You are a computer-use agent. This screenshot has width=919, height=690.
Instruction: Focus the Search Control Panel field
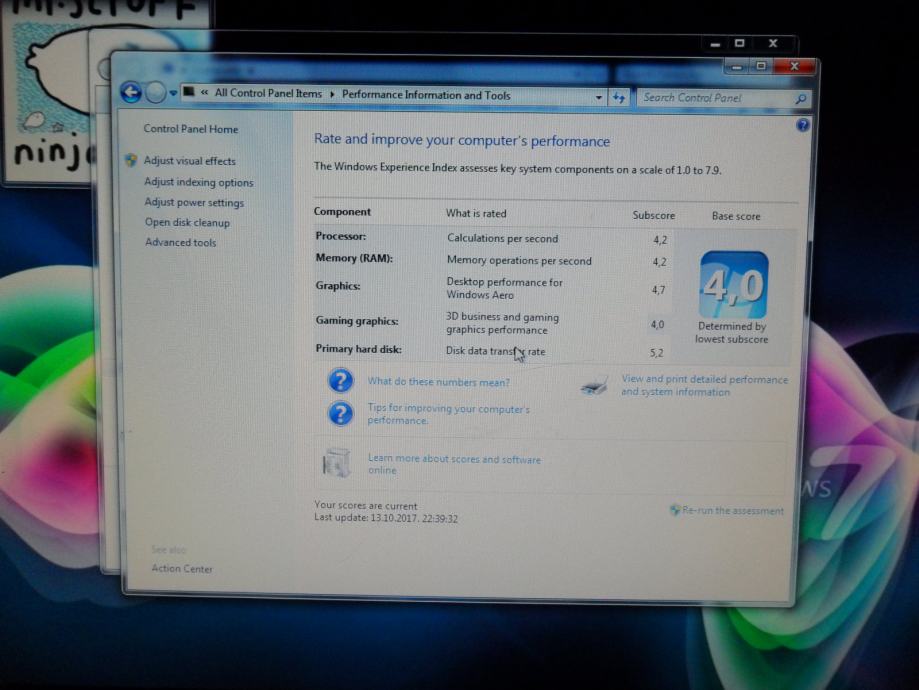tap(724, 98)
